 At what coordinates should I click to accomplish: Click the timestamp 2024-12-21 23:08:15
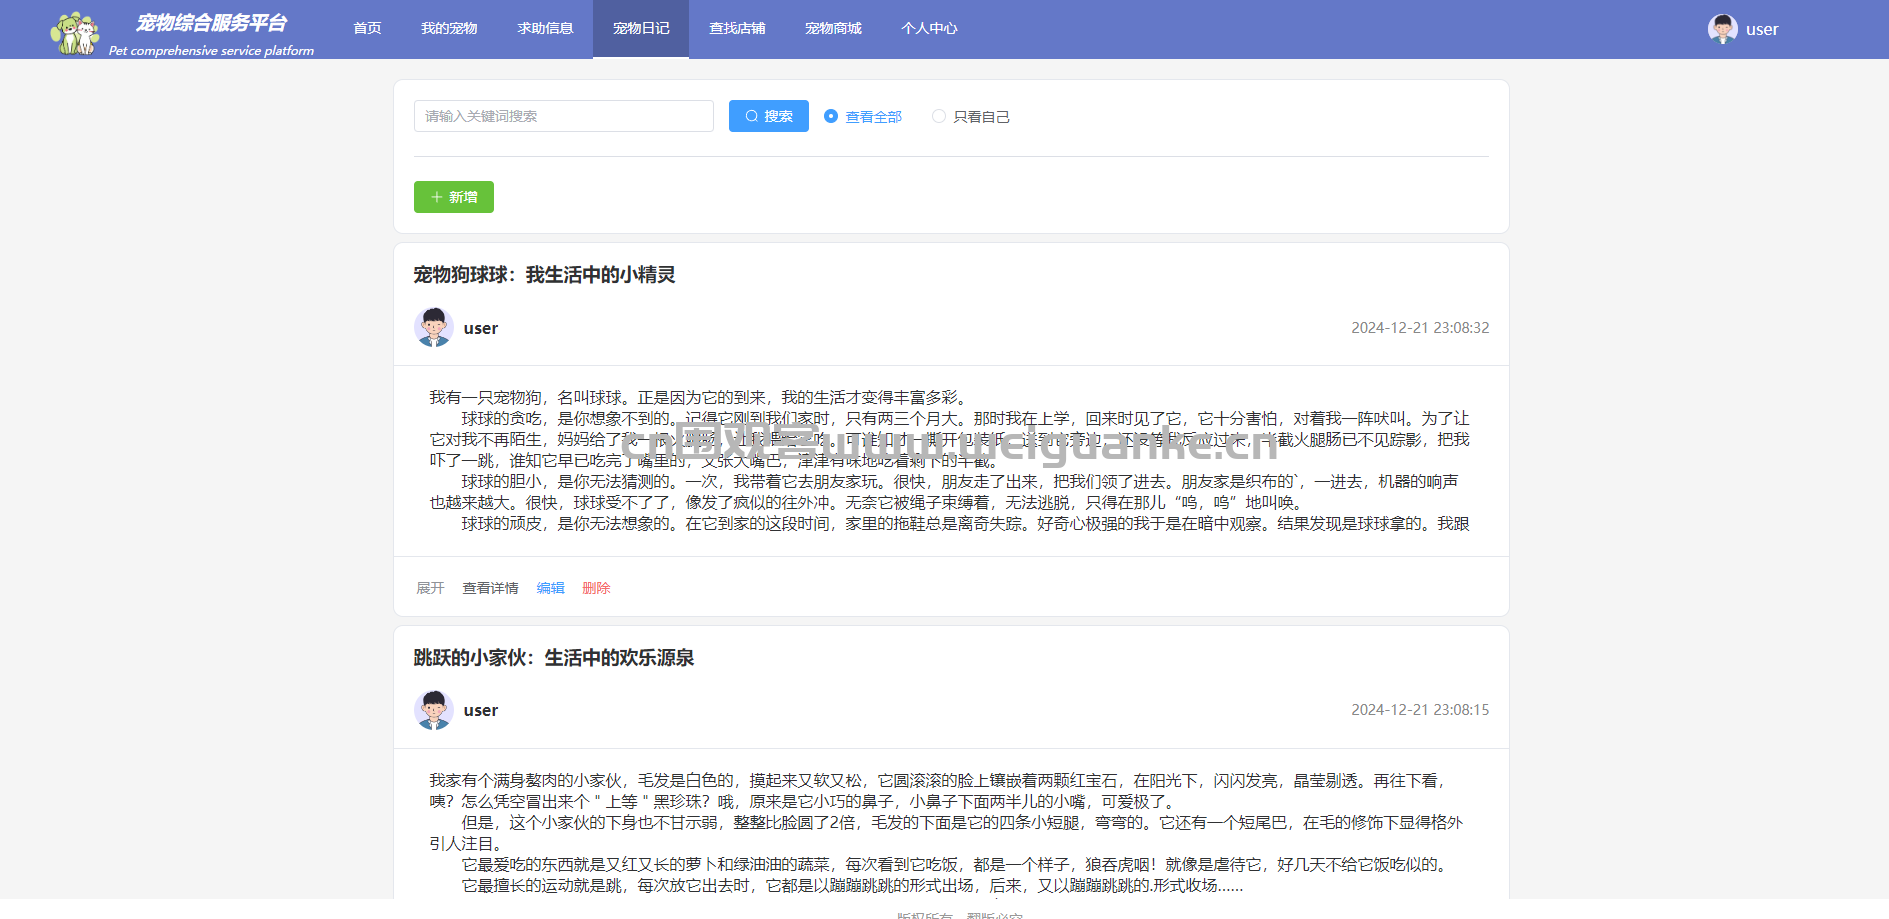[x=1420, y=710]
